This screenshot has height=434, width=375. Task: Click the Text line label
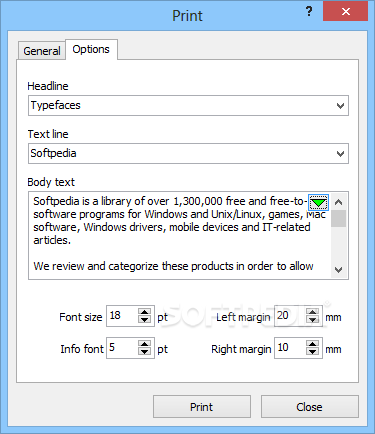pyautogui.click(x=48, y=134)
